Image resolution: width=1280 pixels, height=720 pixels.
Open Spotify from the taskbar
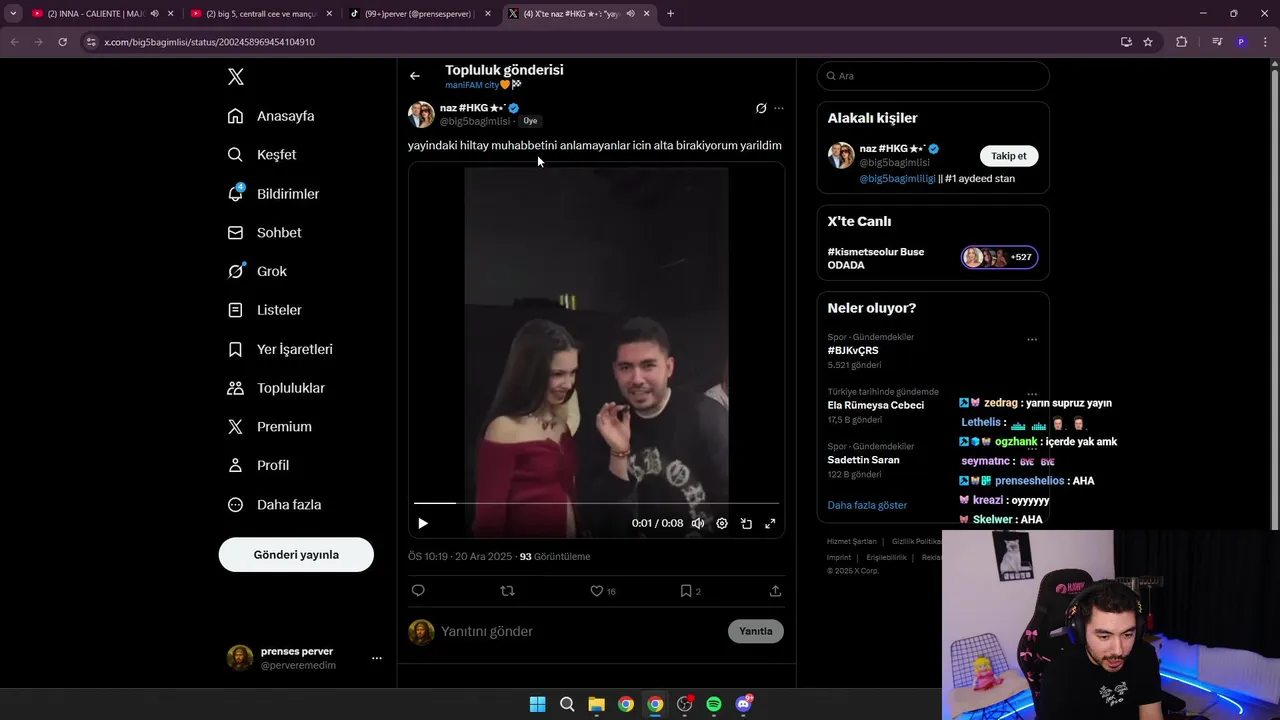714,704
